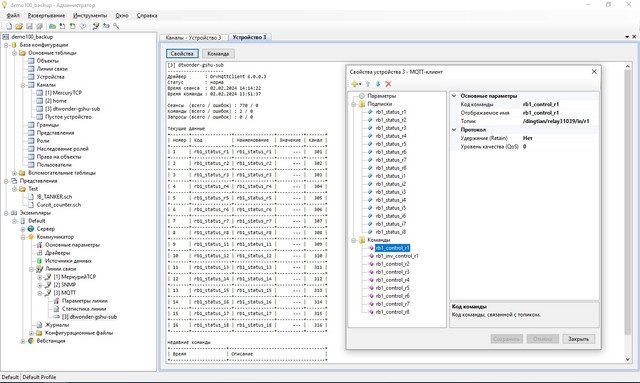This screenshot has width=640, height=383.
Task: Select rb1_status_r5 subscription node
Action: click(x=391, y=144)
